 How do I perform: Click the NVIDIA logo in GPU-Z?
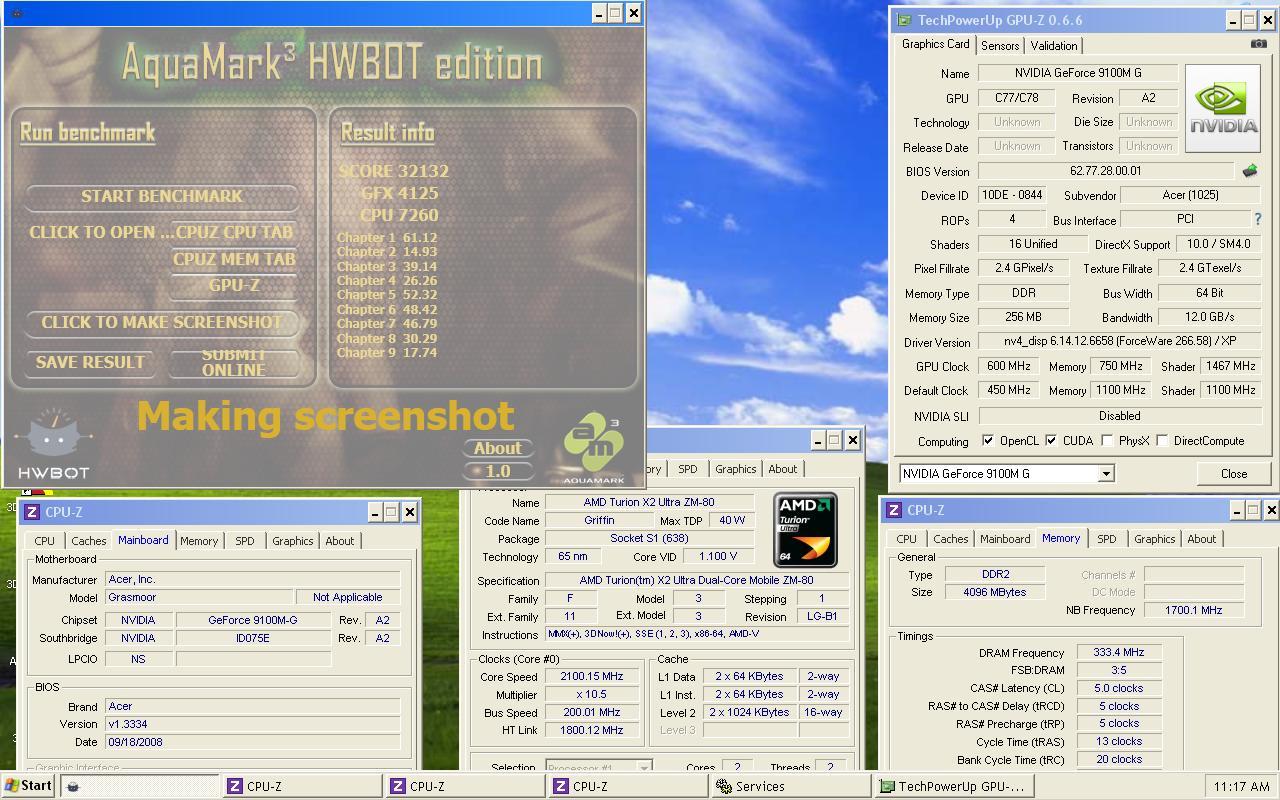1222,109
